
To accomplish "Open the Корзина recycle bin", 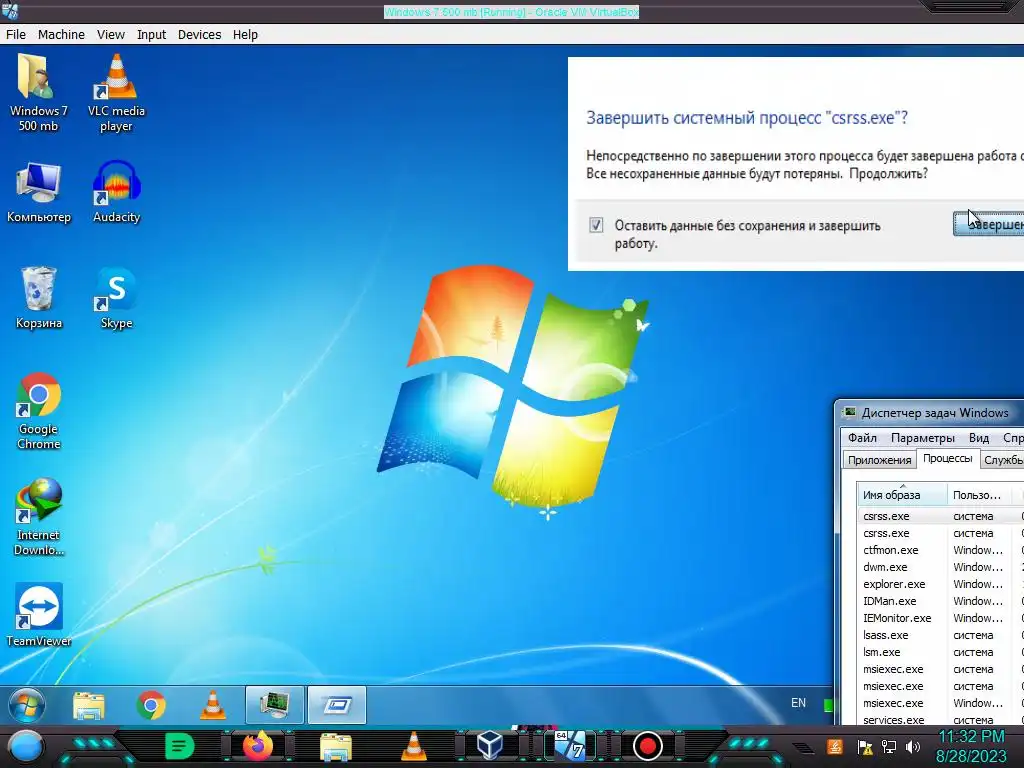I will pos(39,298).
